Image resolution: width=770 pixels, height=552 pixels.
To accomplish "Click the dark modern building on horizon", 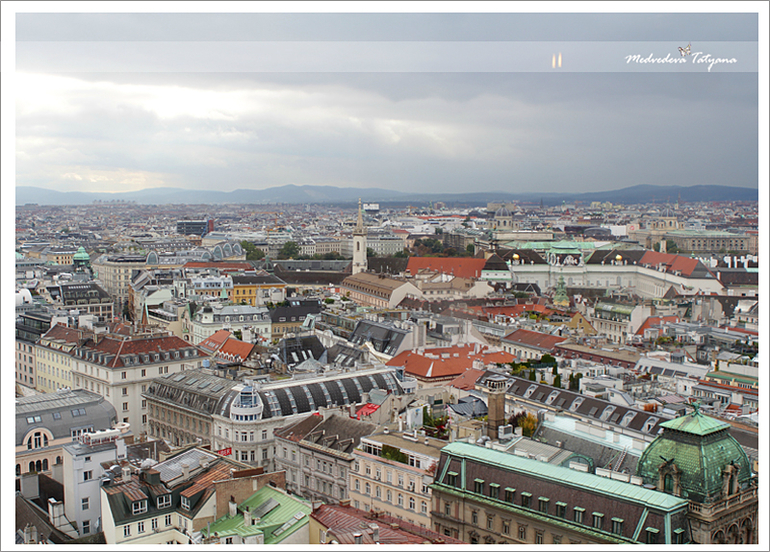I will [193, 227].
